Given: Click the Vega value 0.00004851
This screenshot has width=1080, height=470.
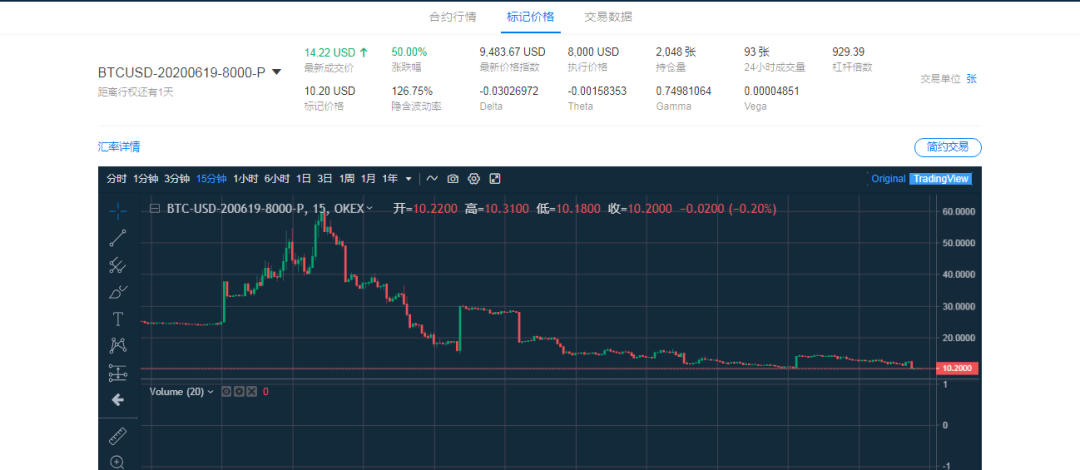Looking at the screenshot, I should (772, 91).
